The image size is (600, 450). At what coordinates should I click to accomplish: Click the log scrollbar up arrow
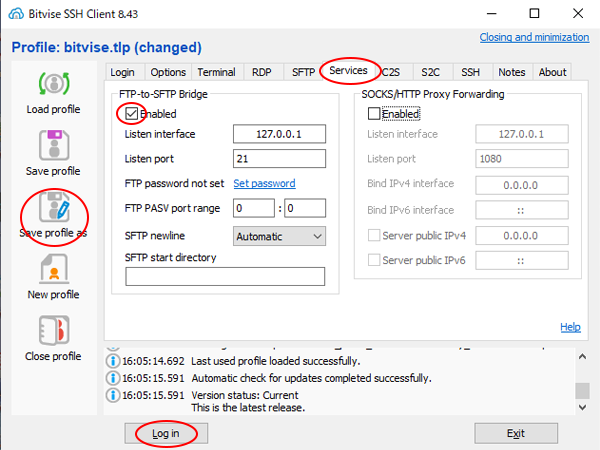pyautogui.click(x=582, y=357)
